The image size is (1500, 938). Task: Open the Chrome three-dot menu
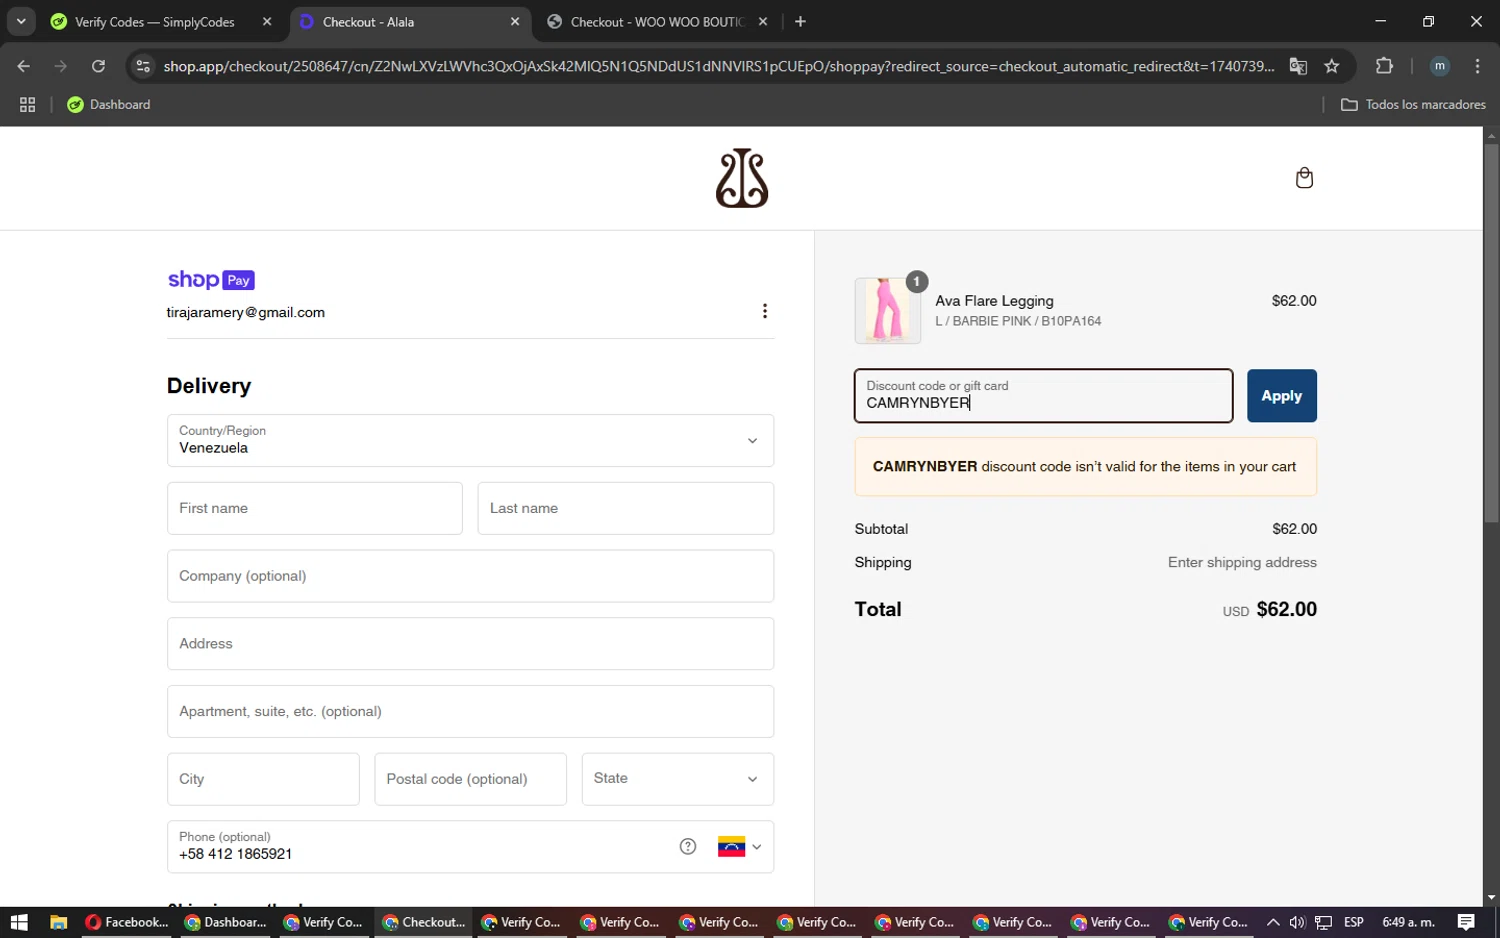[1477, 66]
